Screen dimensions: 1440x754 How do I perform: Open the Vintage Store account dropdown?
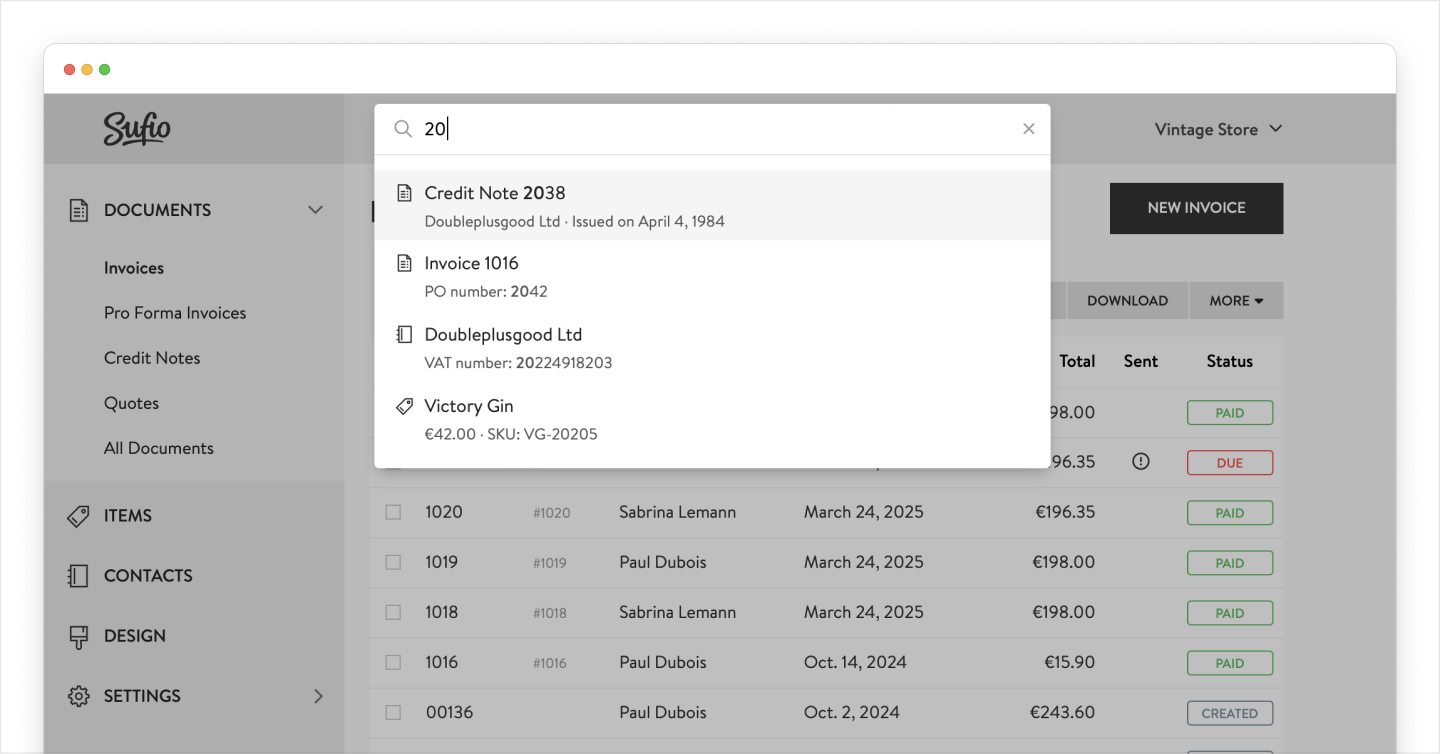pos(1217,129)
